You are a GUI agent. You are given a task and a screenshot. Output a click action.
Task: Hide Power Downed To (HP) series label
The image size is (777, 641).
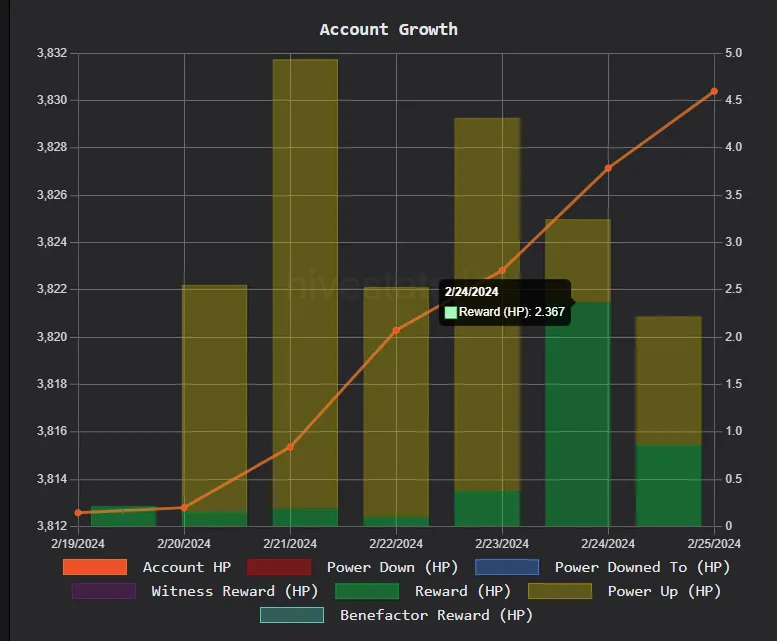(642, 567)
